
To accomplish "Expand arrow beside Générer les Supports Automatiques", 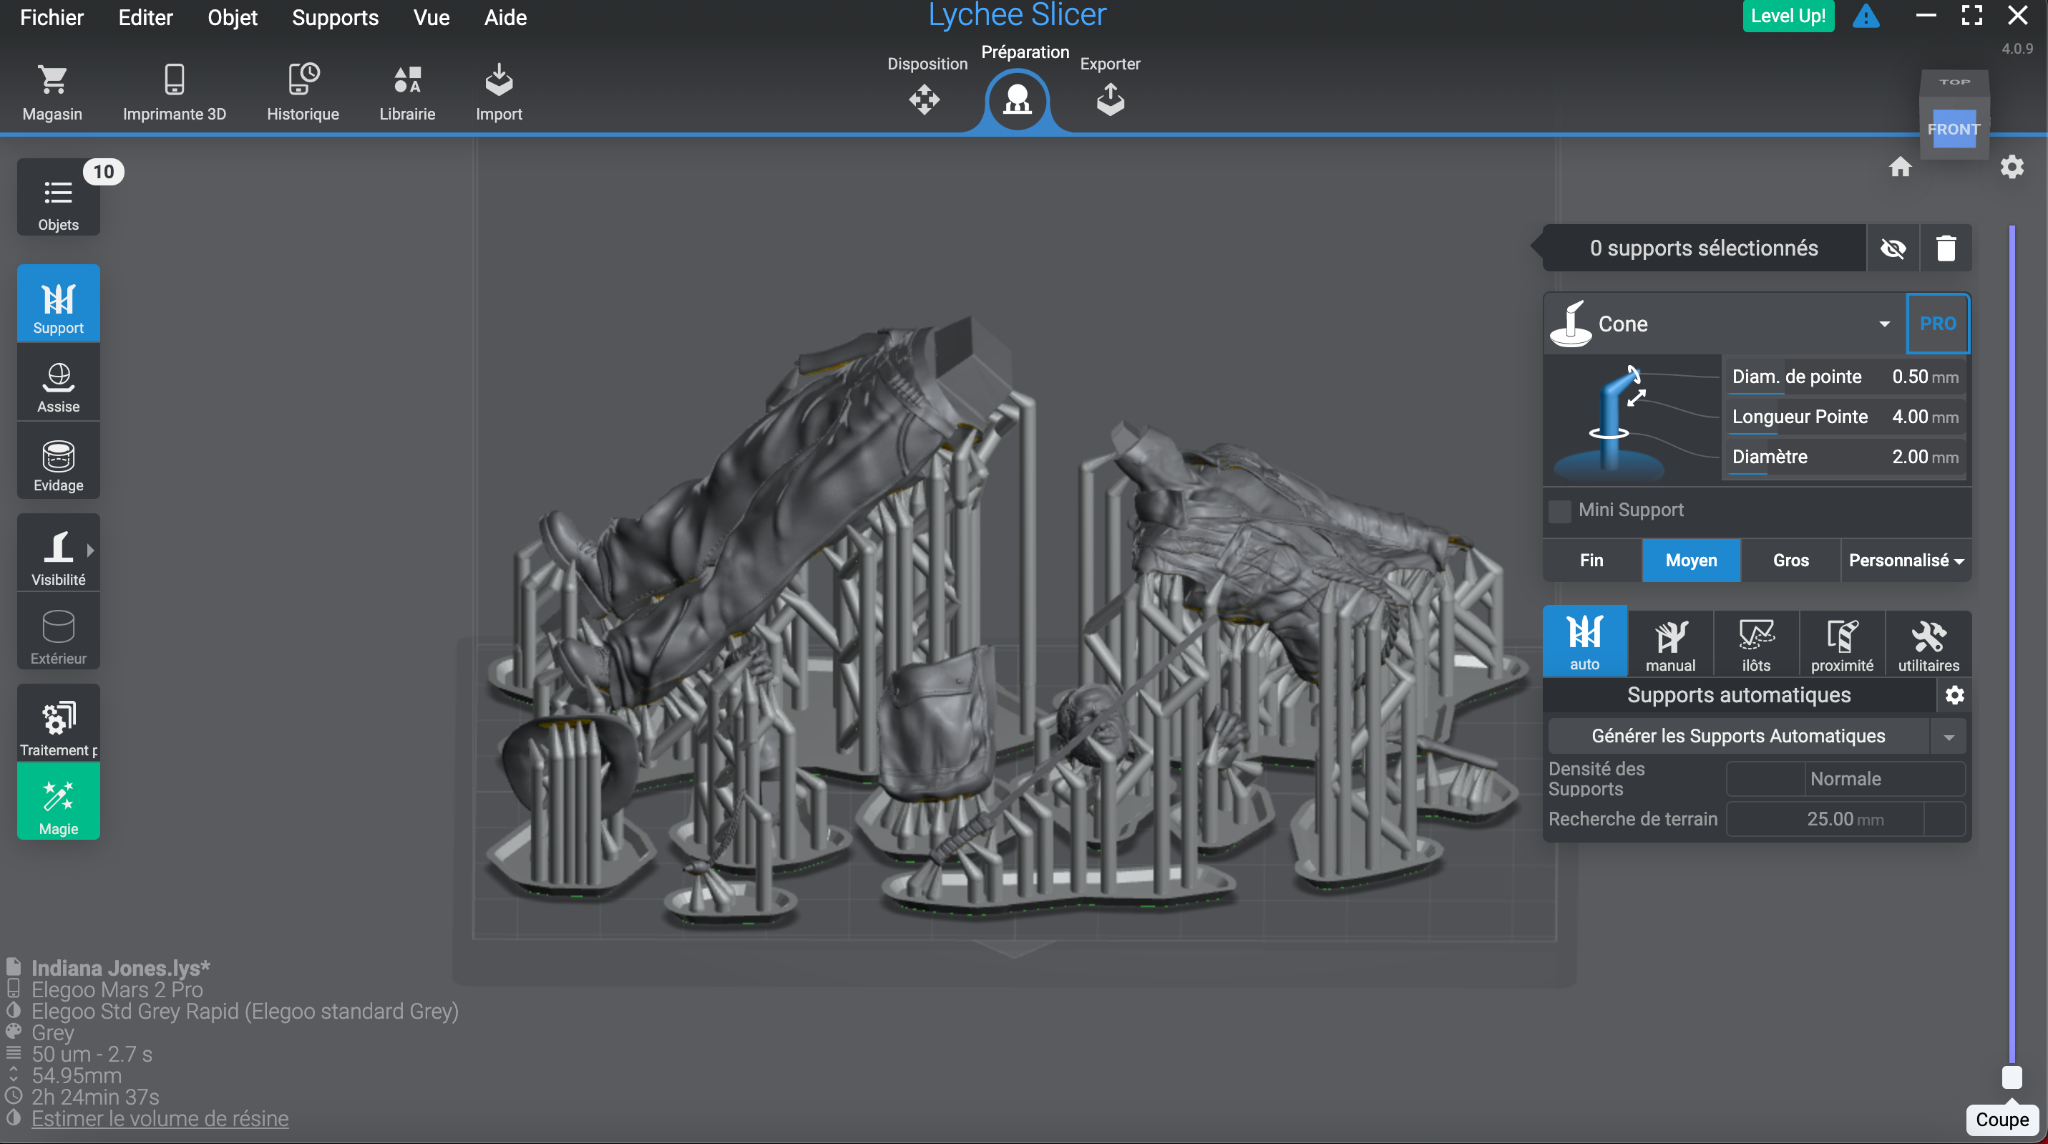I will [x=1948, y=737].
